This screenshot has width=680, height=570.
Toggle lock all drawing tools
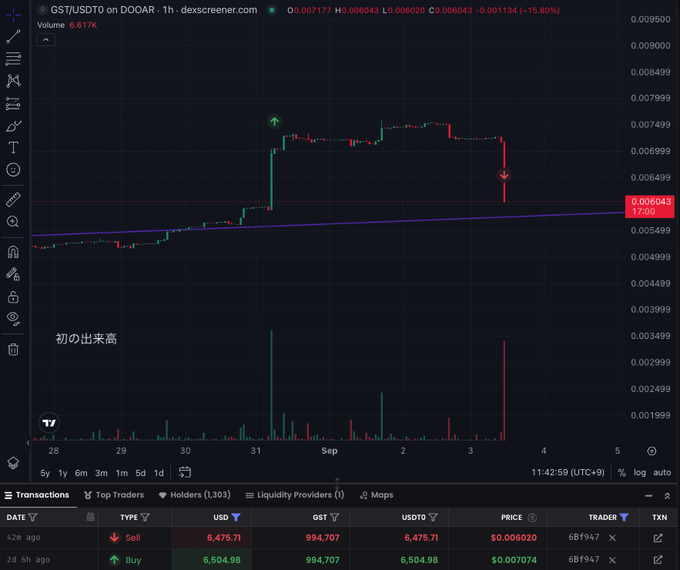click(13, 297)
